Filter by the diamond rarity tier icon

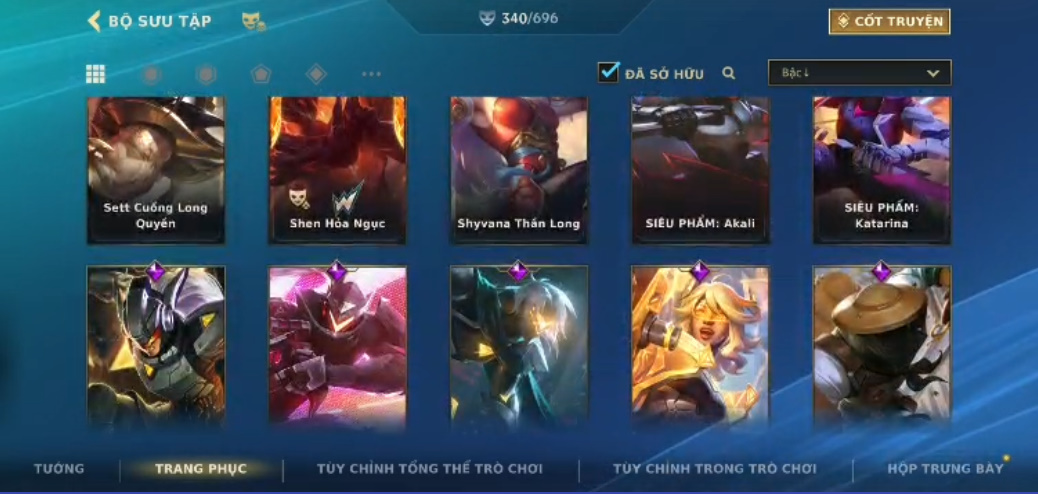(316, 74)
